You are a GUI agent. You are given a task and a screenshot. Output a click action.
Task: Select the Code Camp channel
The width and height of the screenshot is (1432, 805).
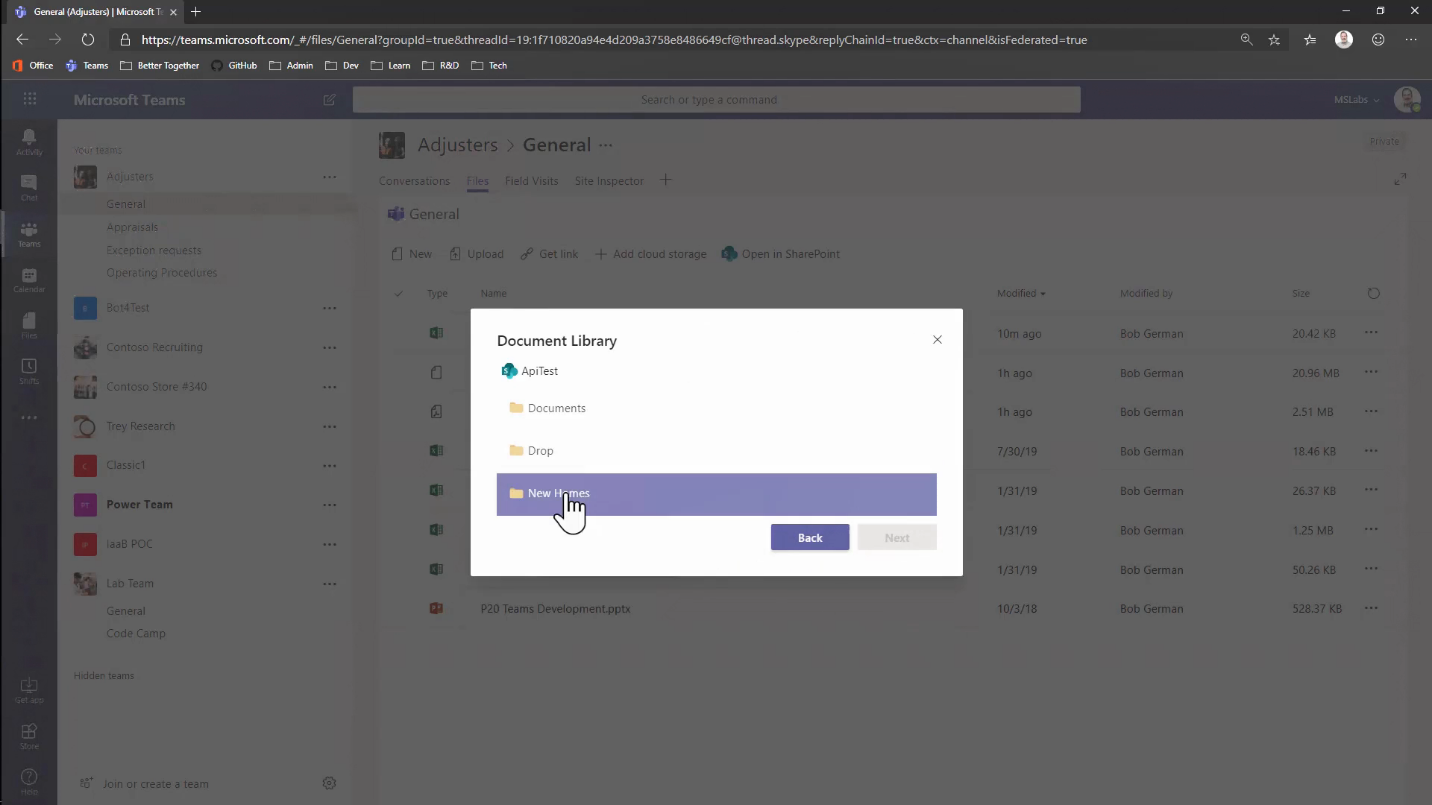[136, 634]
